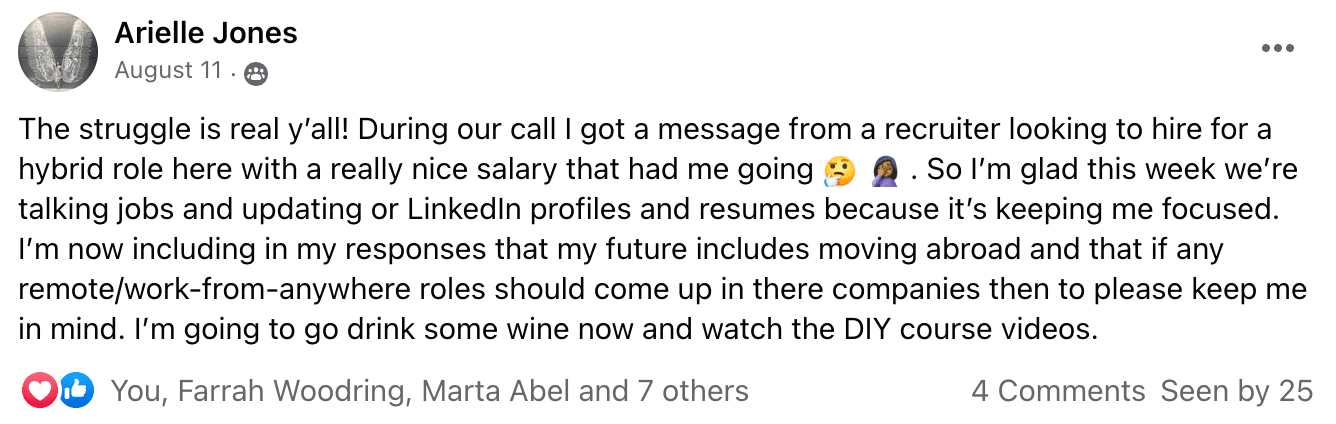
Task: Open the 4 Comments link
Action: tap(1058, 391)
